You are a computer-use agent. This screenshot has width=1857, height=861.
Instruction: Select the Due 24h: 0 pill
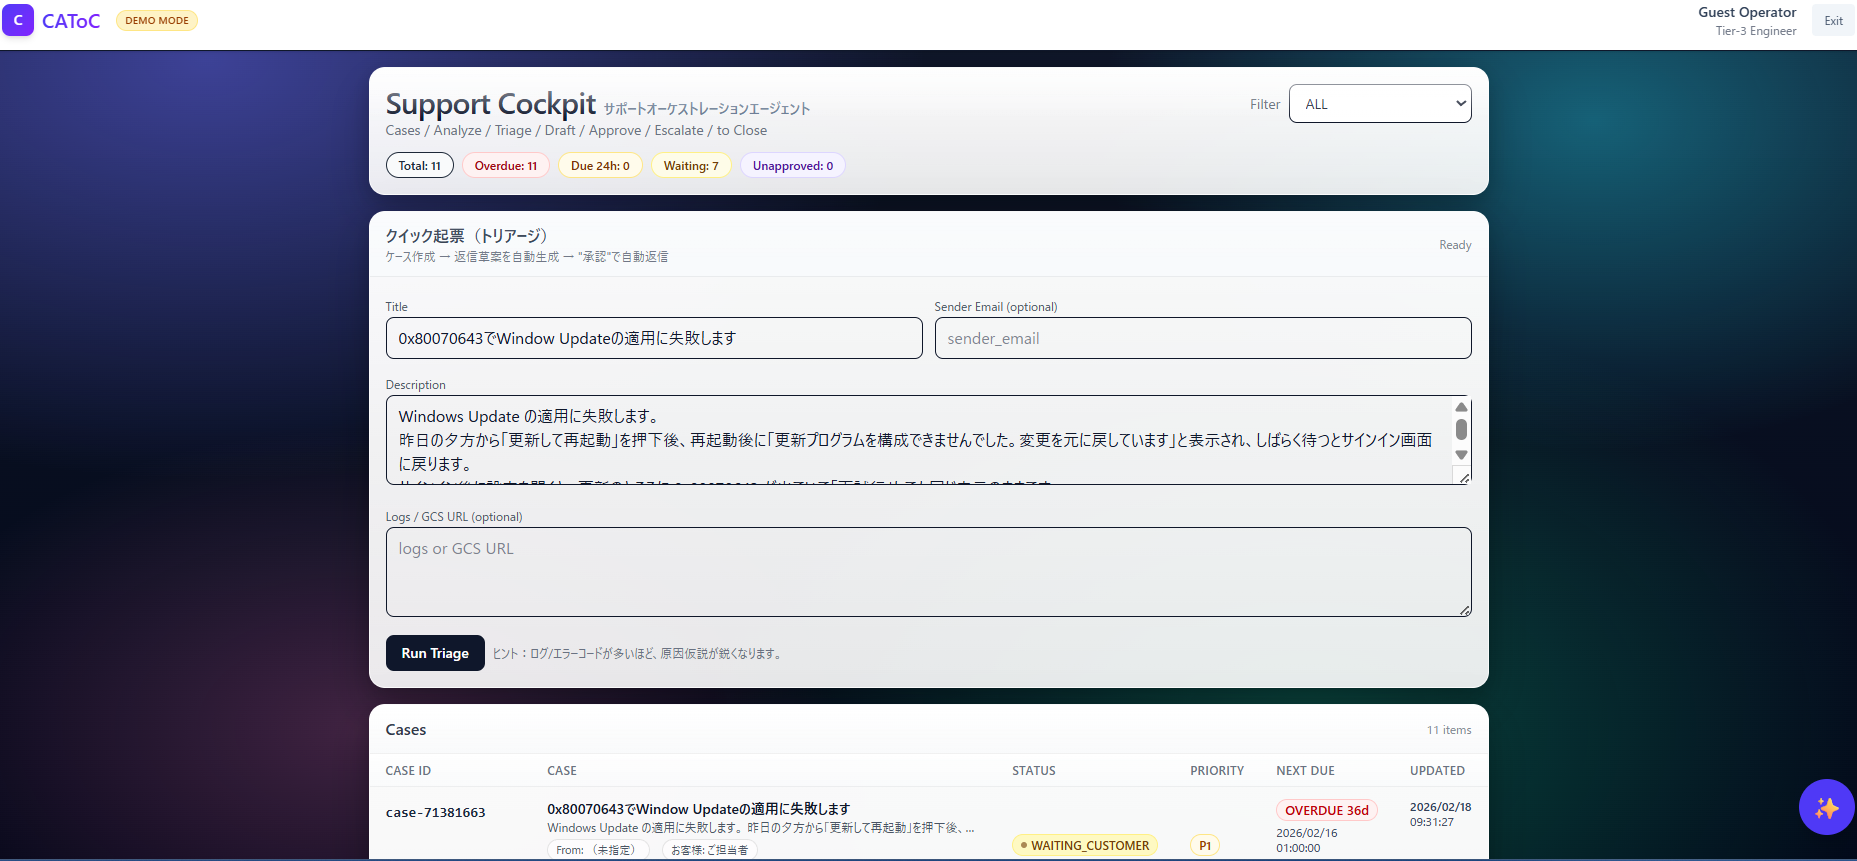(x=600, y=166)
